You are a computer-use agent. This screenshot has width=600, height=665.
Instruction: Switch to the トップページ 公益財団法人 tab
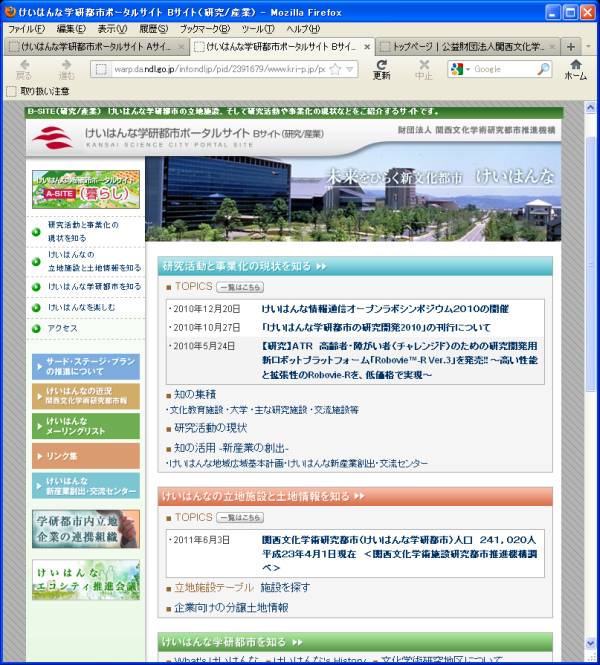[465, 47]
